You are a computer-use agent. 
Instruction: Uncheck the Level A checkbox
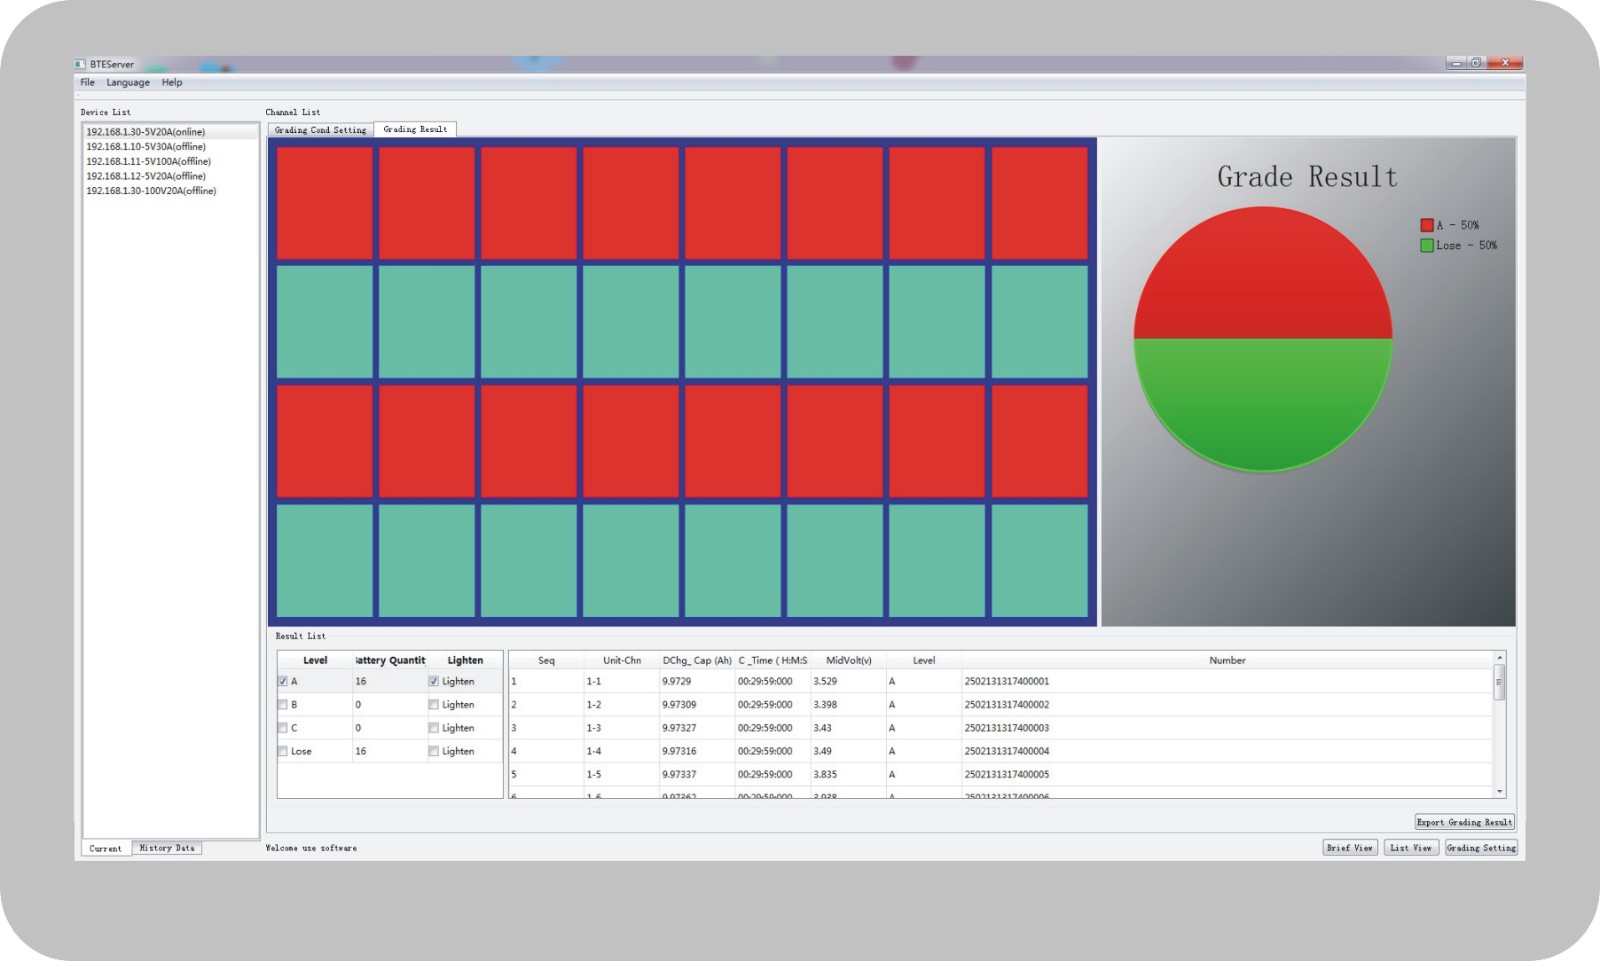point(283,681)
